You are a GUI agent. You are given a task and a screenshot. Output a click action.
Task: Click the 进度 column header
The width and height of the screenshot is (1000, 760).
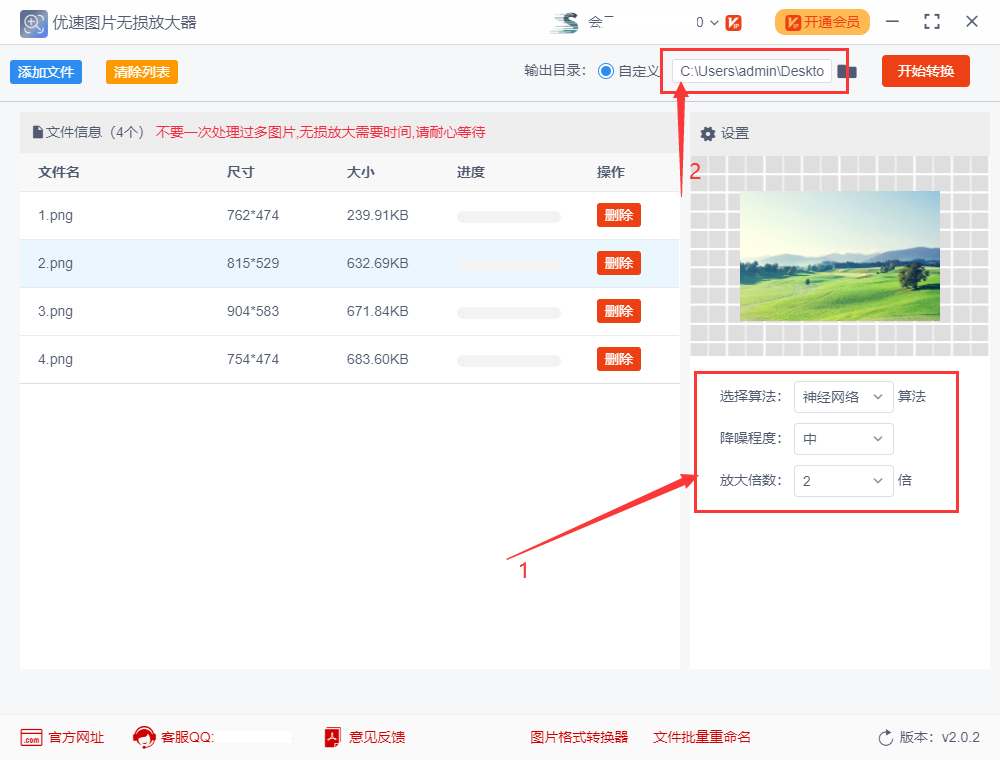tap(471, 172)
